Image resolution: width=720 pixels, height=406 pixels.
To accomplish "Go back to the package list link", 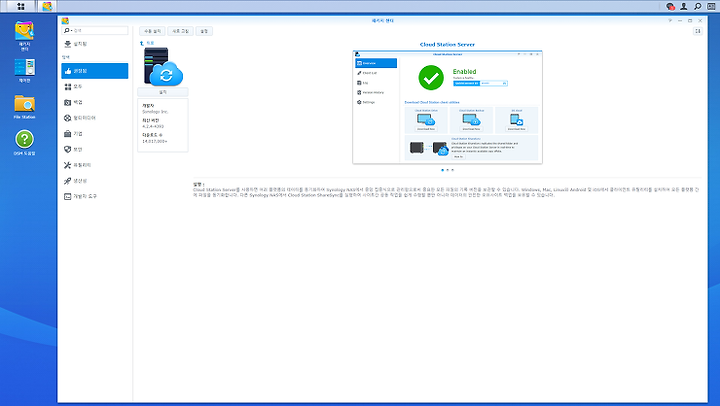I will click(147, 43).
